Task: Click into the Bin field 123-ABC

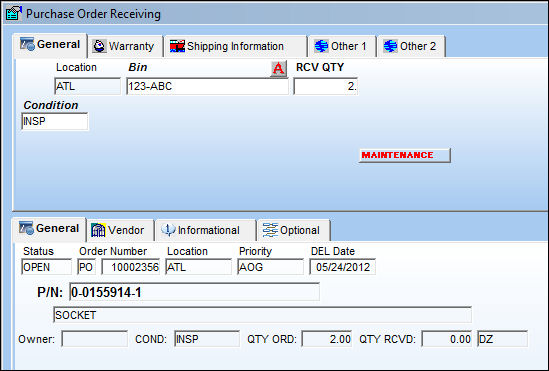Action: point(207,86)
